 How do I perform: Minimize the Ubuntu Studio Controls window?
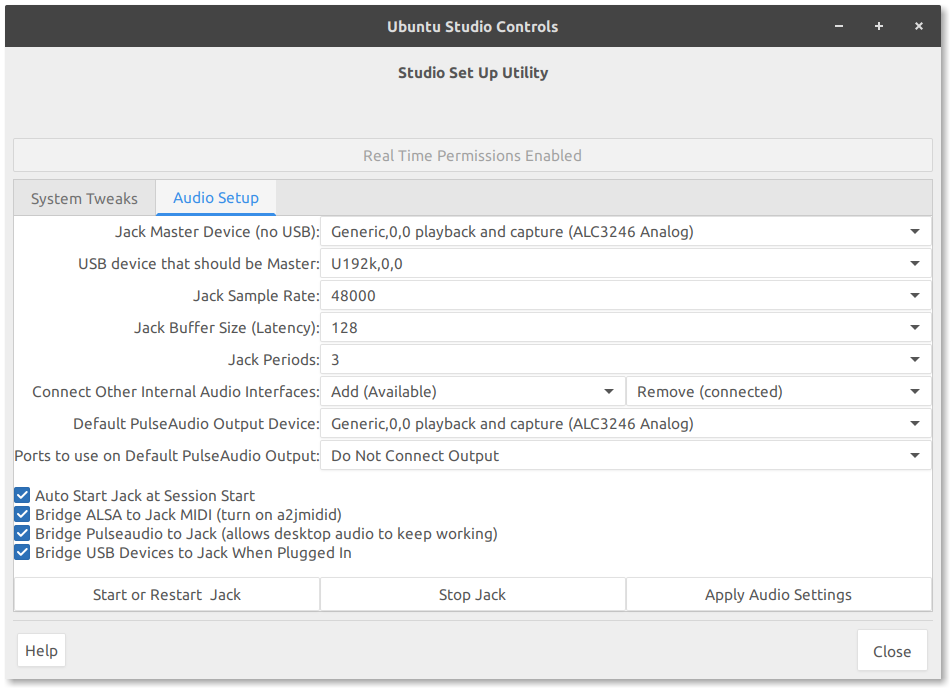838,26
